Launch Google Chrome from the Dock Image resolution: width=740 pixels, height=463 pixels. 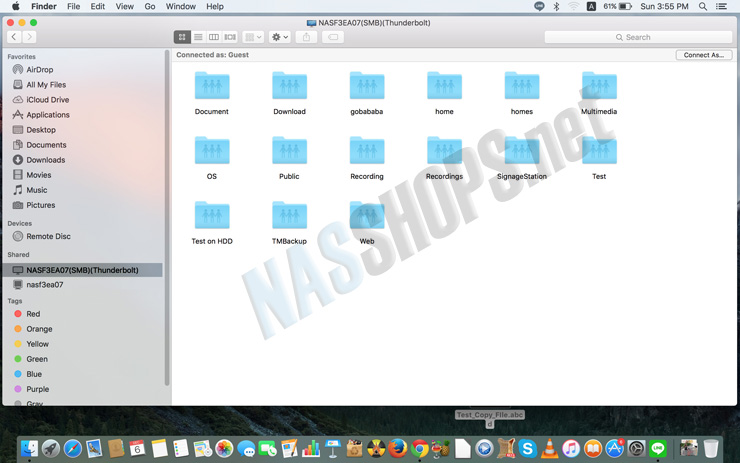(x=419, y=448)
